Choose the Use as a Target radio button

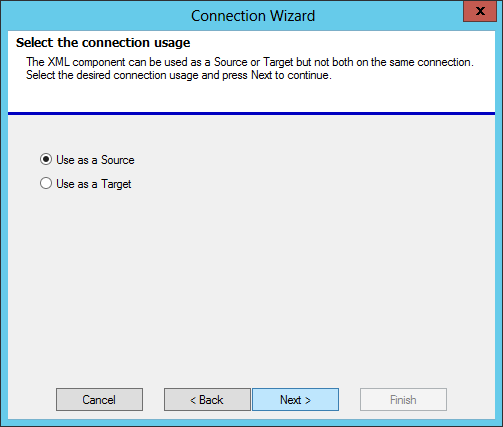pos(46,183)
